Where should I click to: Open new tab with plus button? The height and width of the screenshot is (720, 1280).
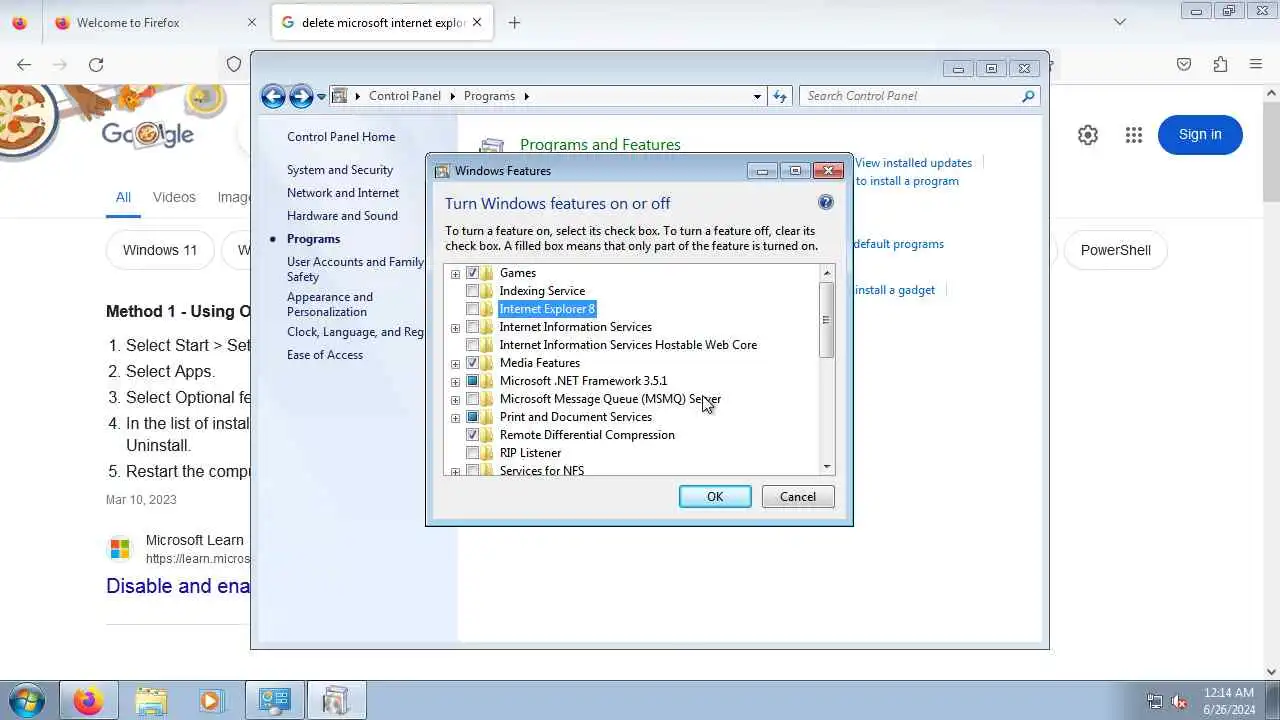(514, 22)
